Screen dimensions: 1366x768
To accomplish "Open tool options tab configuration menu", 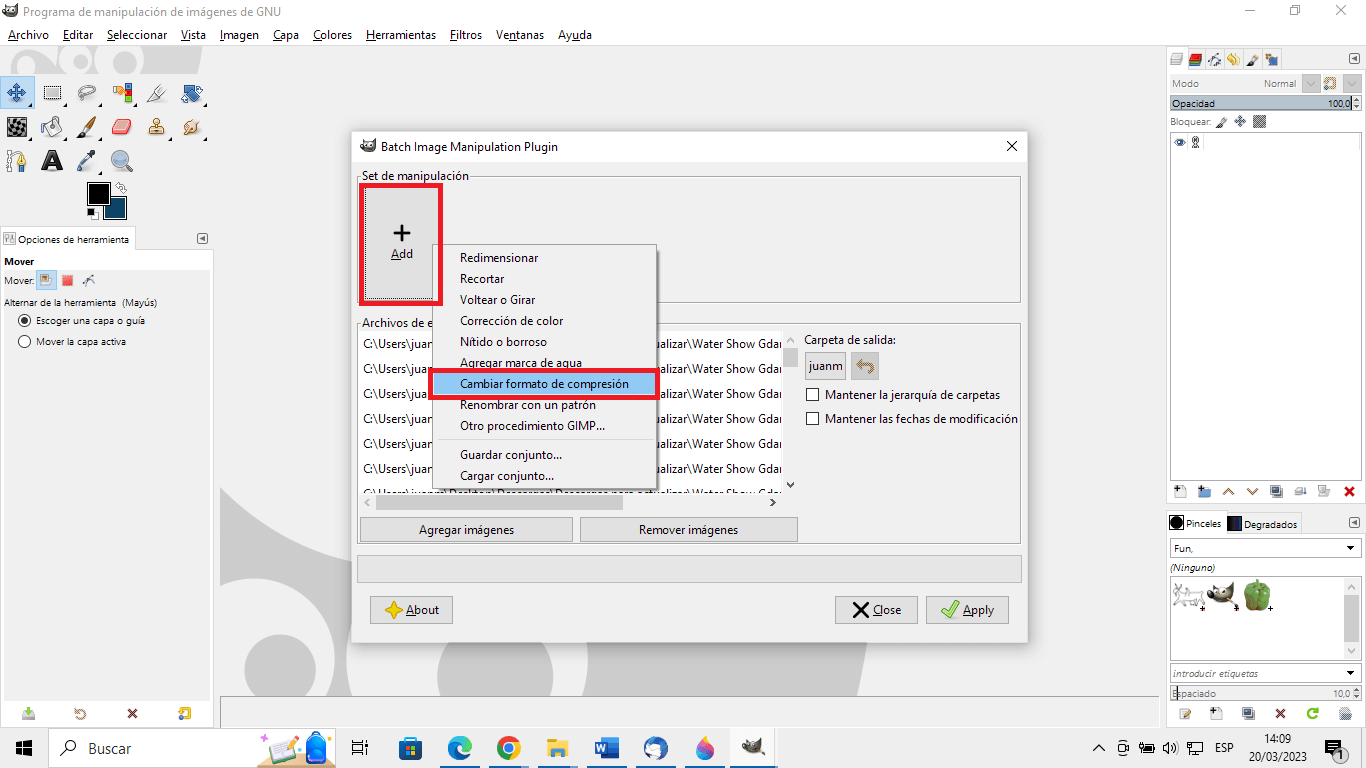I will pyautogui.click(x=203, y=239).
